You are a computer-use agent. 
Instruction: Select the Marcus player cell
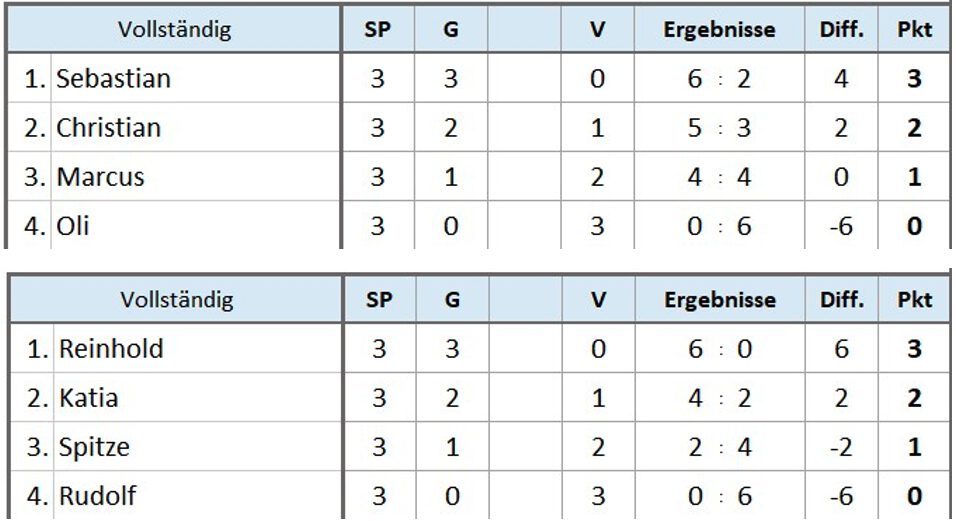click(100, 178)
